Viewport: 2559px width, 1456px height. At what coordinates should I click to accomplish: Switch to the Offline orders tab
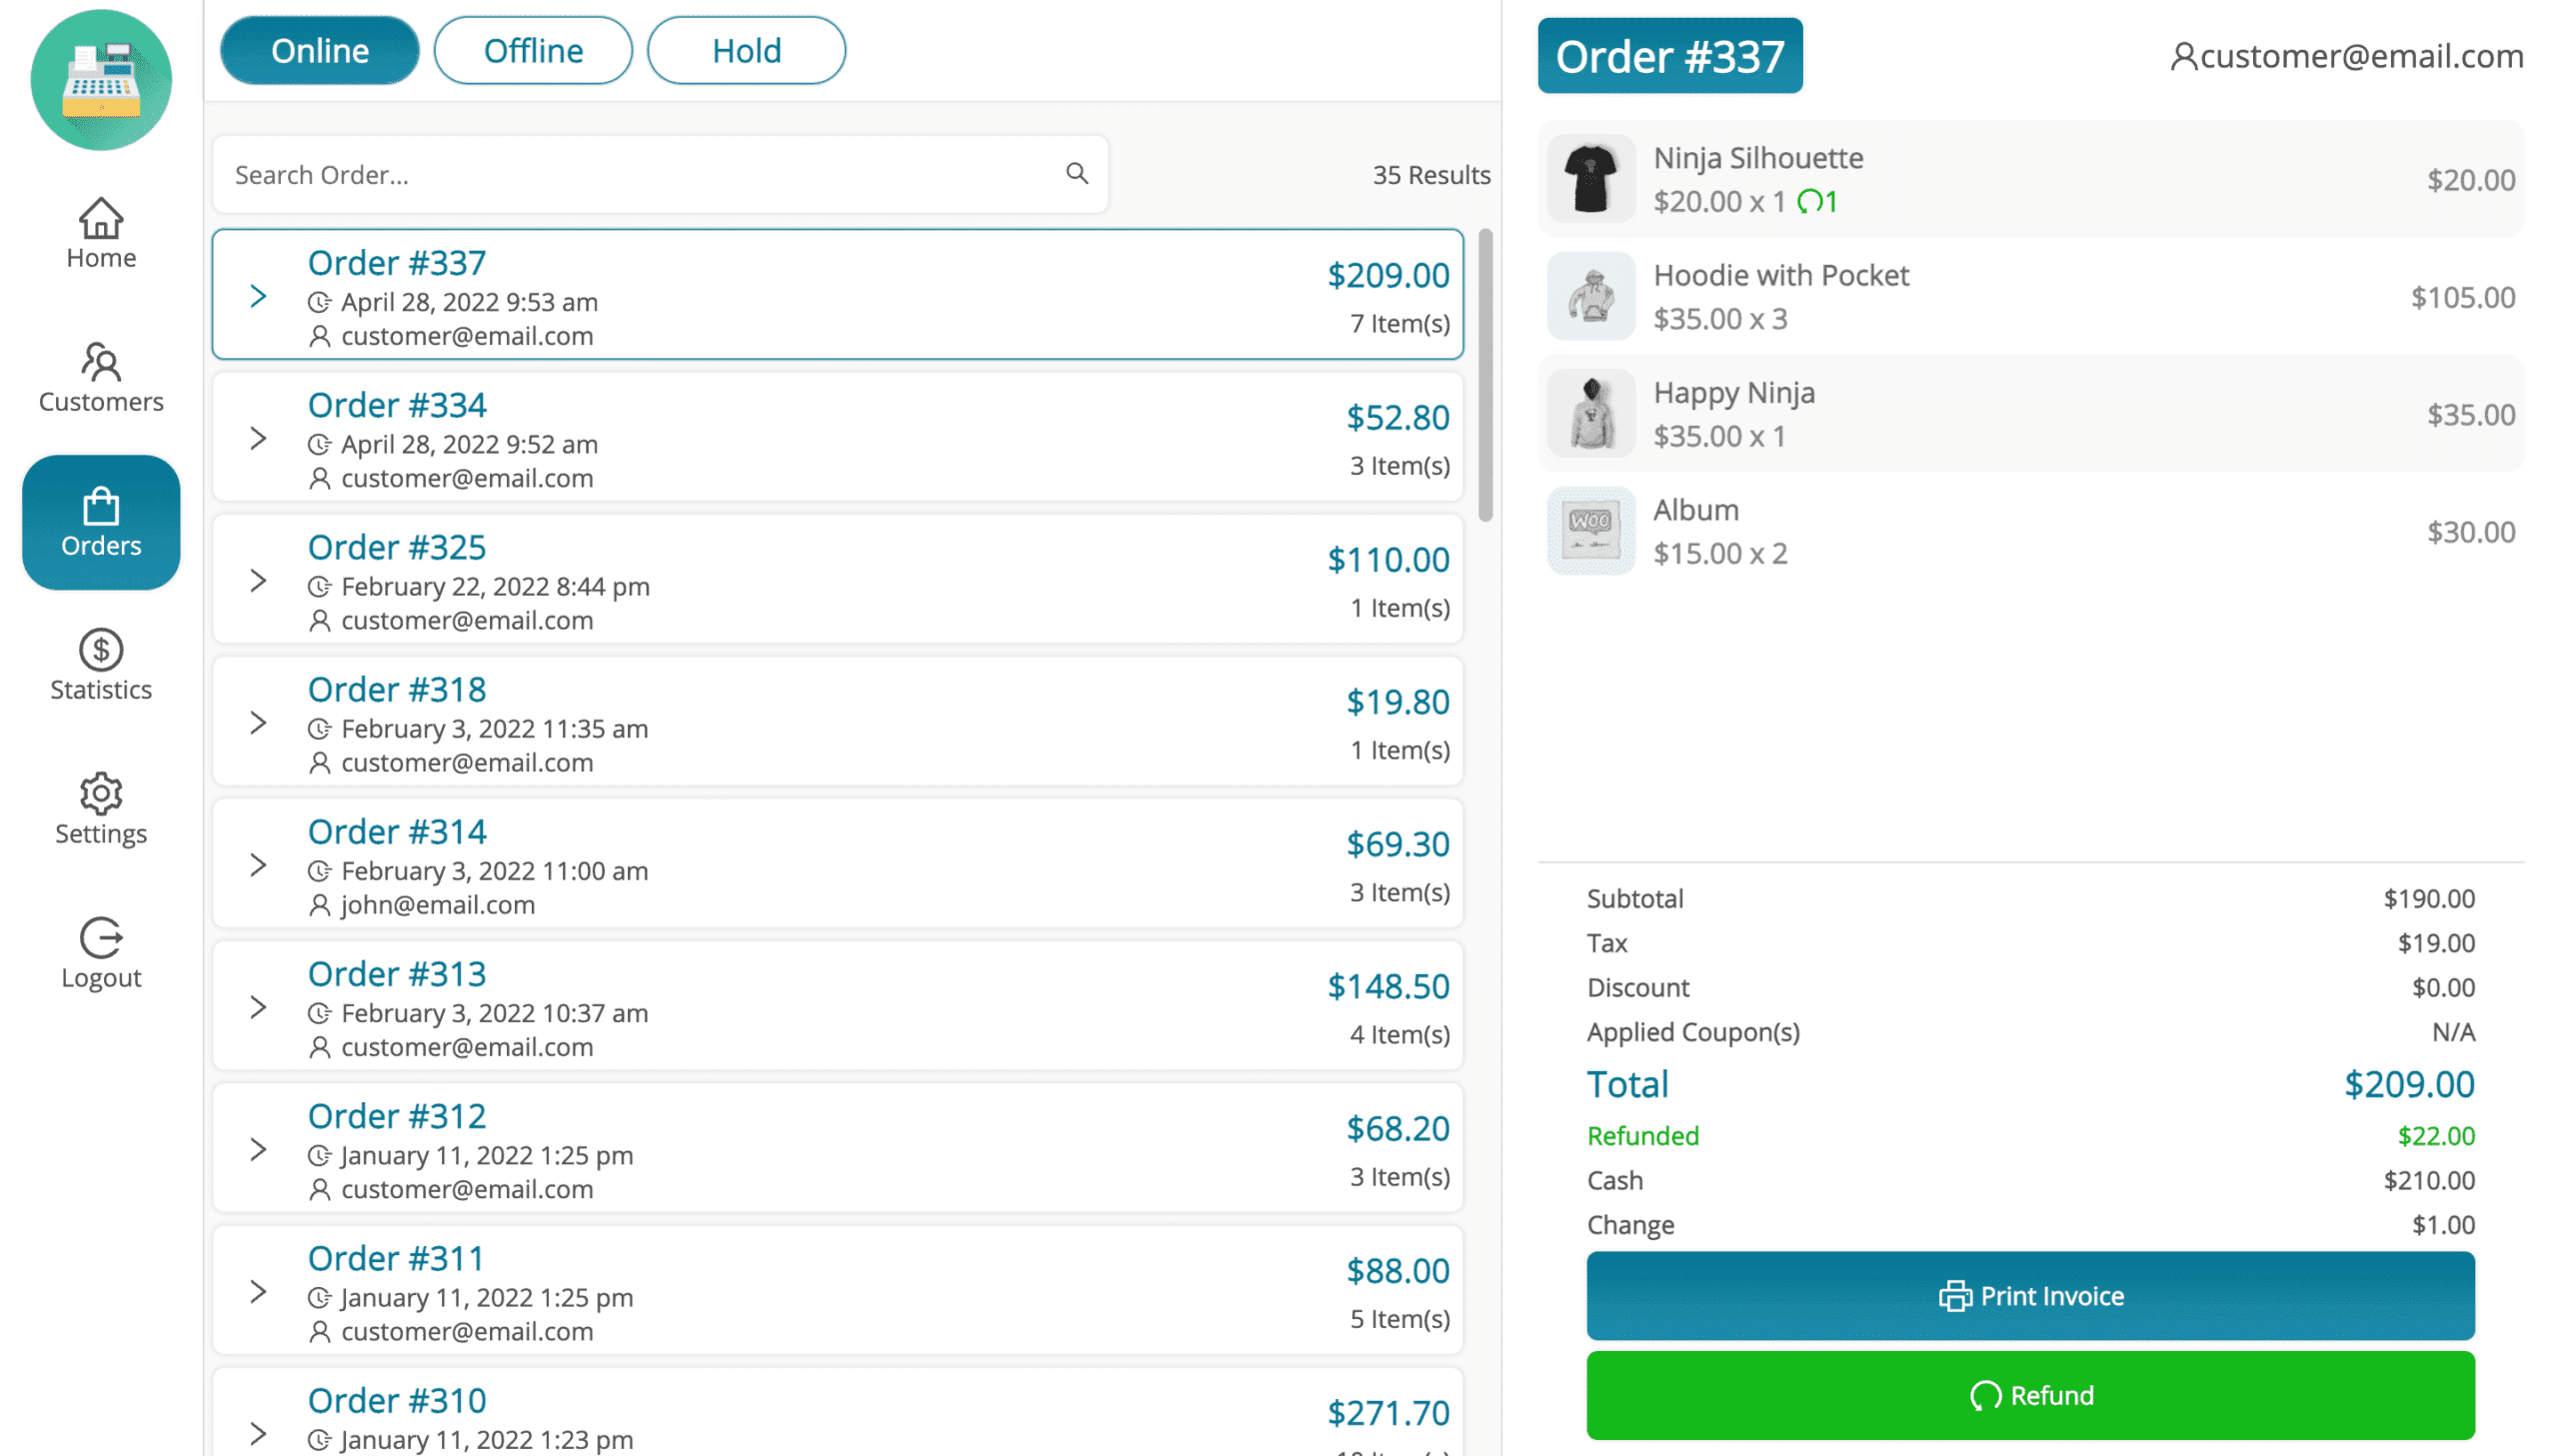click(x=532, y=50)
